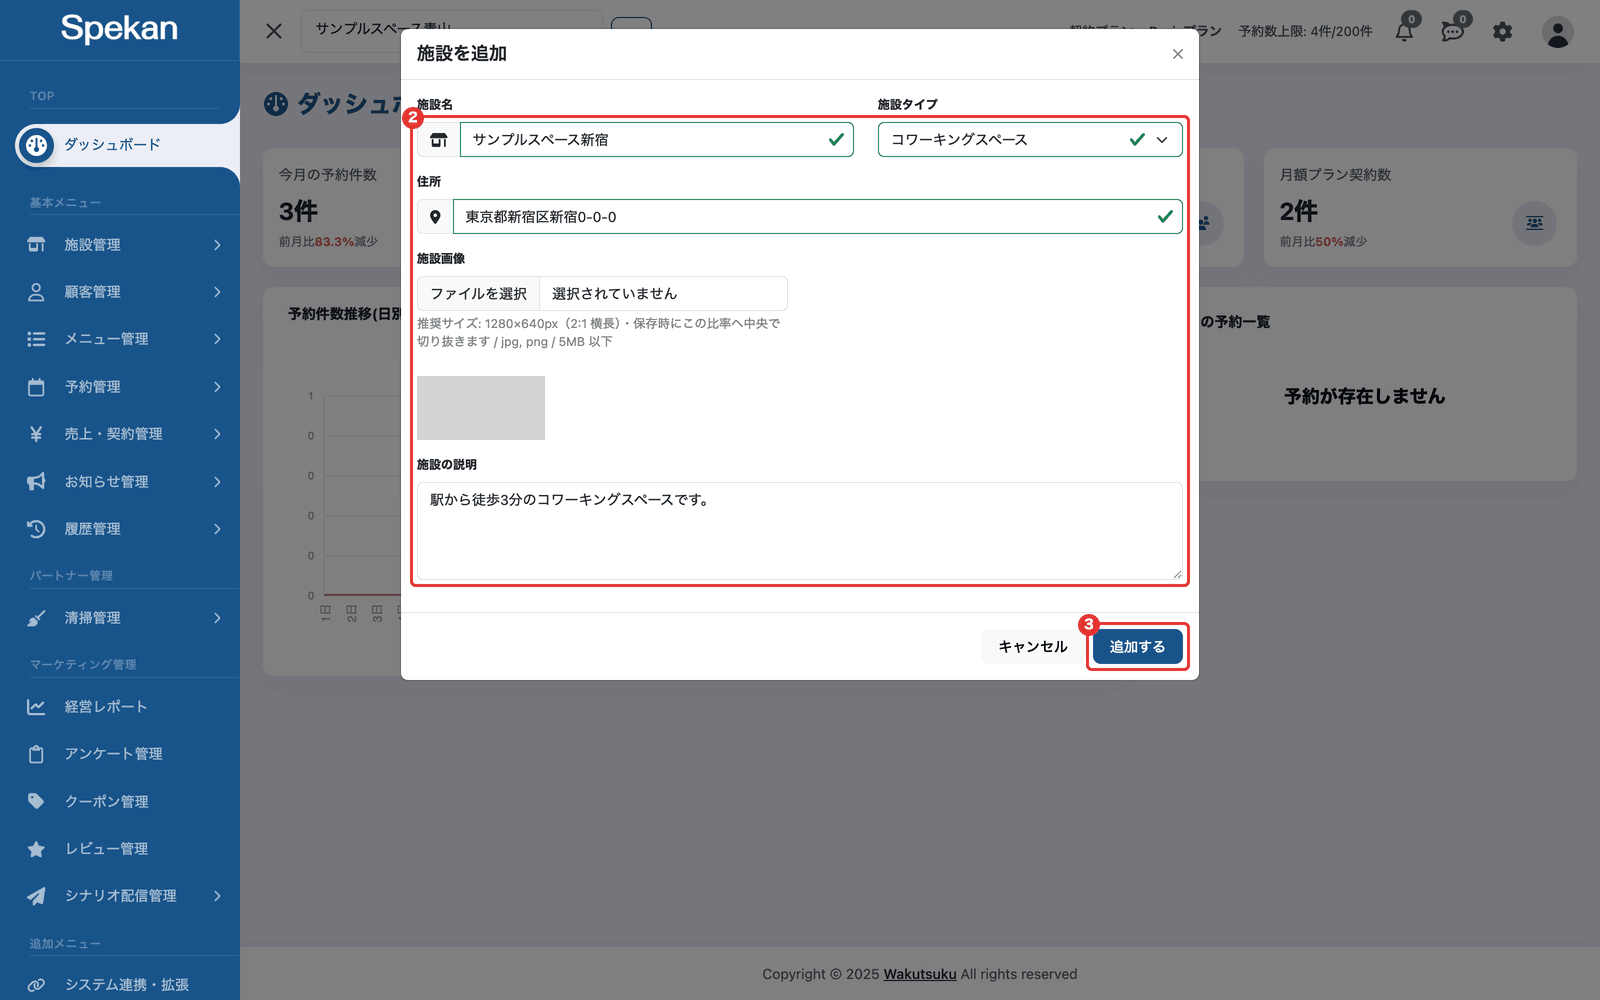This screenshot has width=1600, height=1000.
Task: Click the 住所 address input field
Action: click(x=817, y=217)
